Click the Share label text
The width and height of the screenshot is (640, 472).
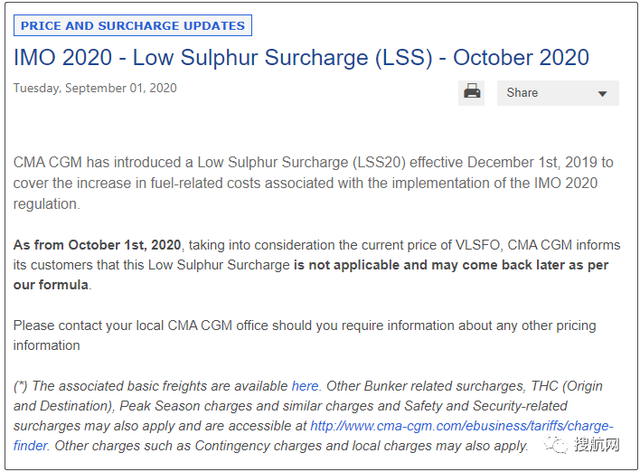(x=522, y=93)
